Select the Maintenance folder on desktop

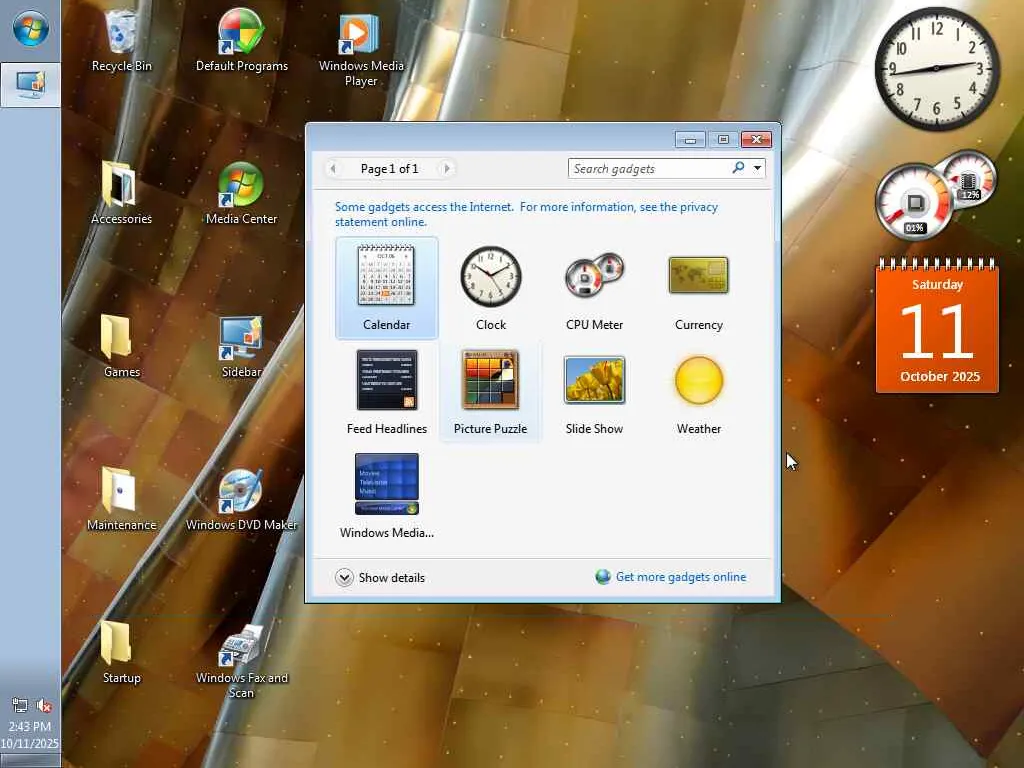click(121, 499)
